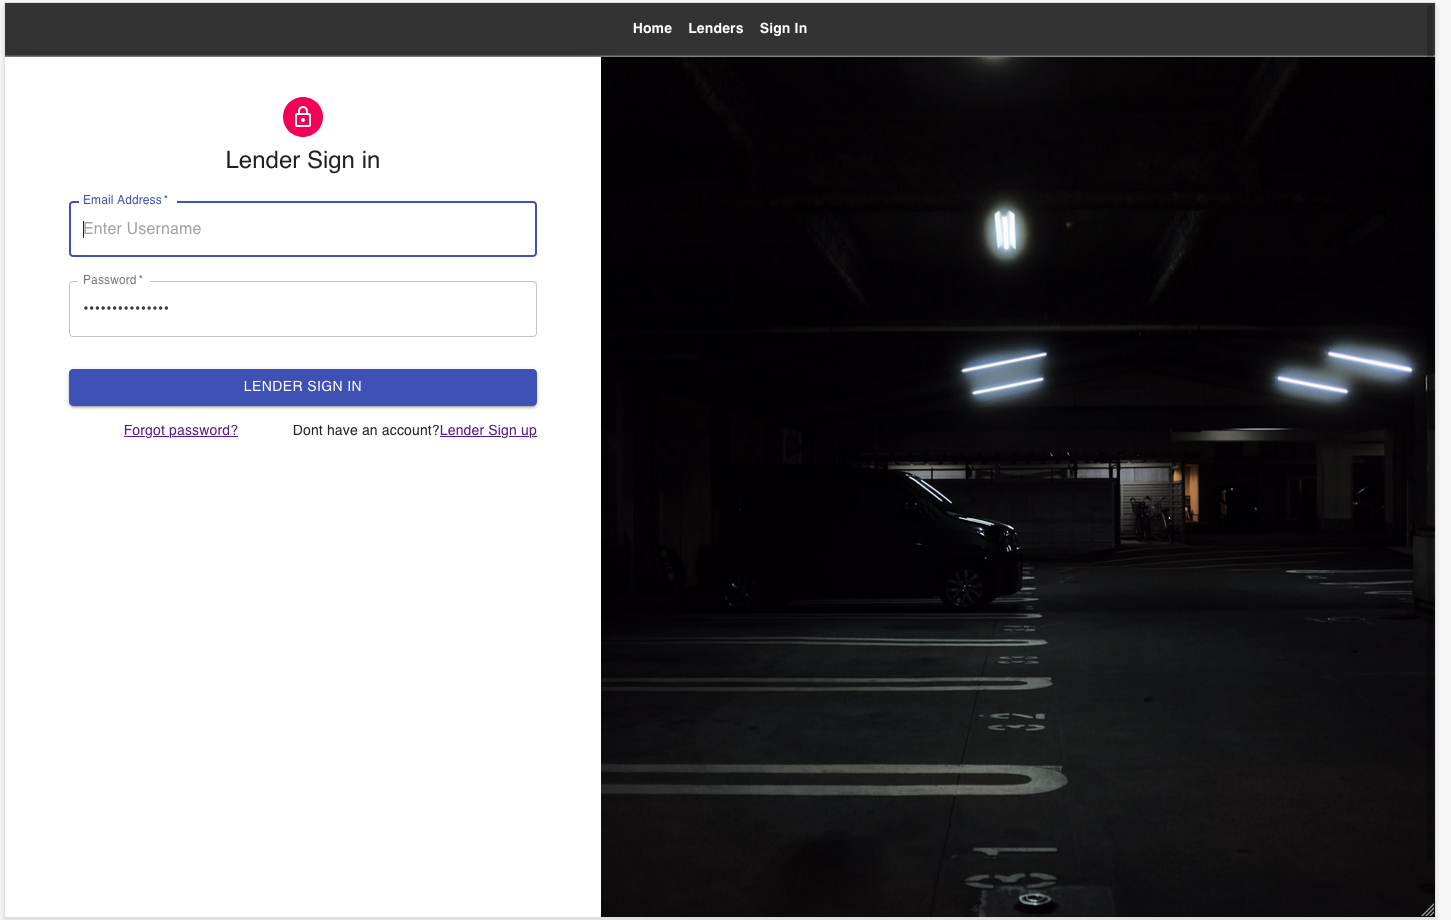
Task: Open the Forgot password? link
Action: (x=181, y=430)
